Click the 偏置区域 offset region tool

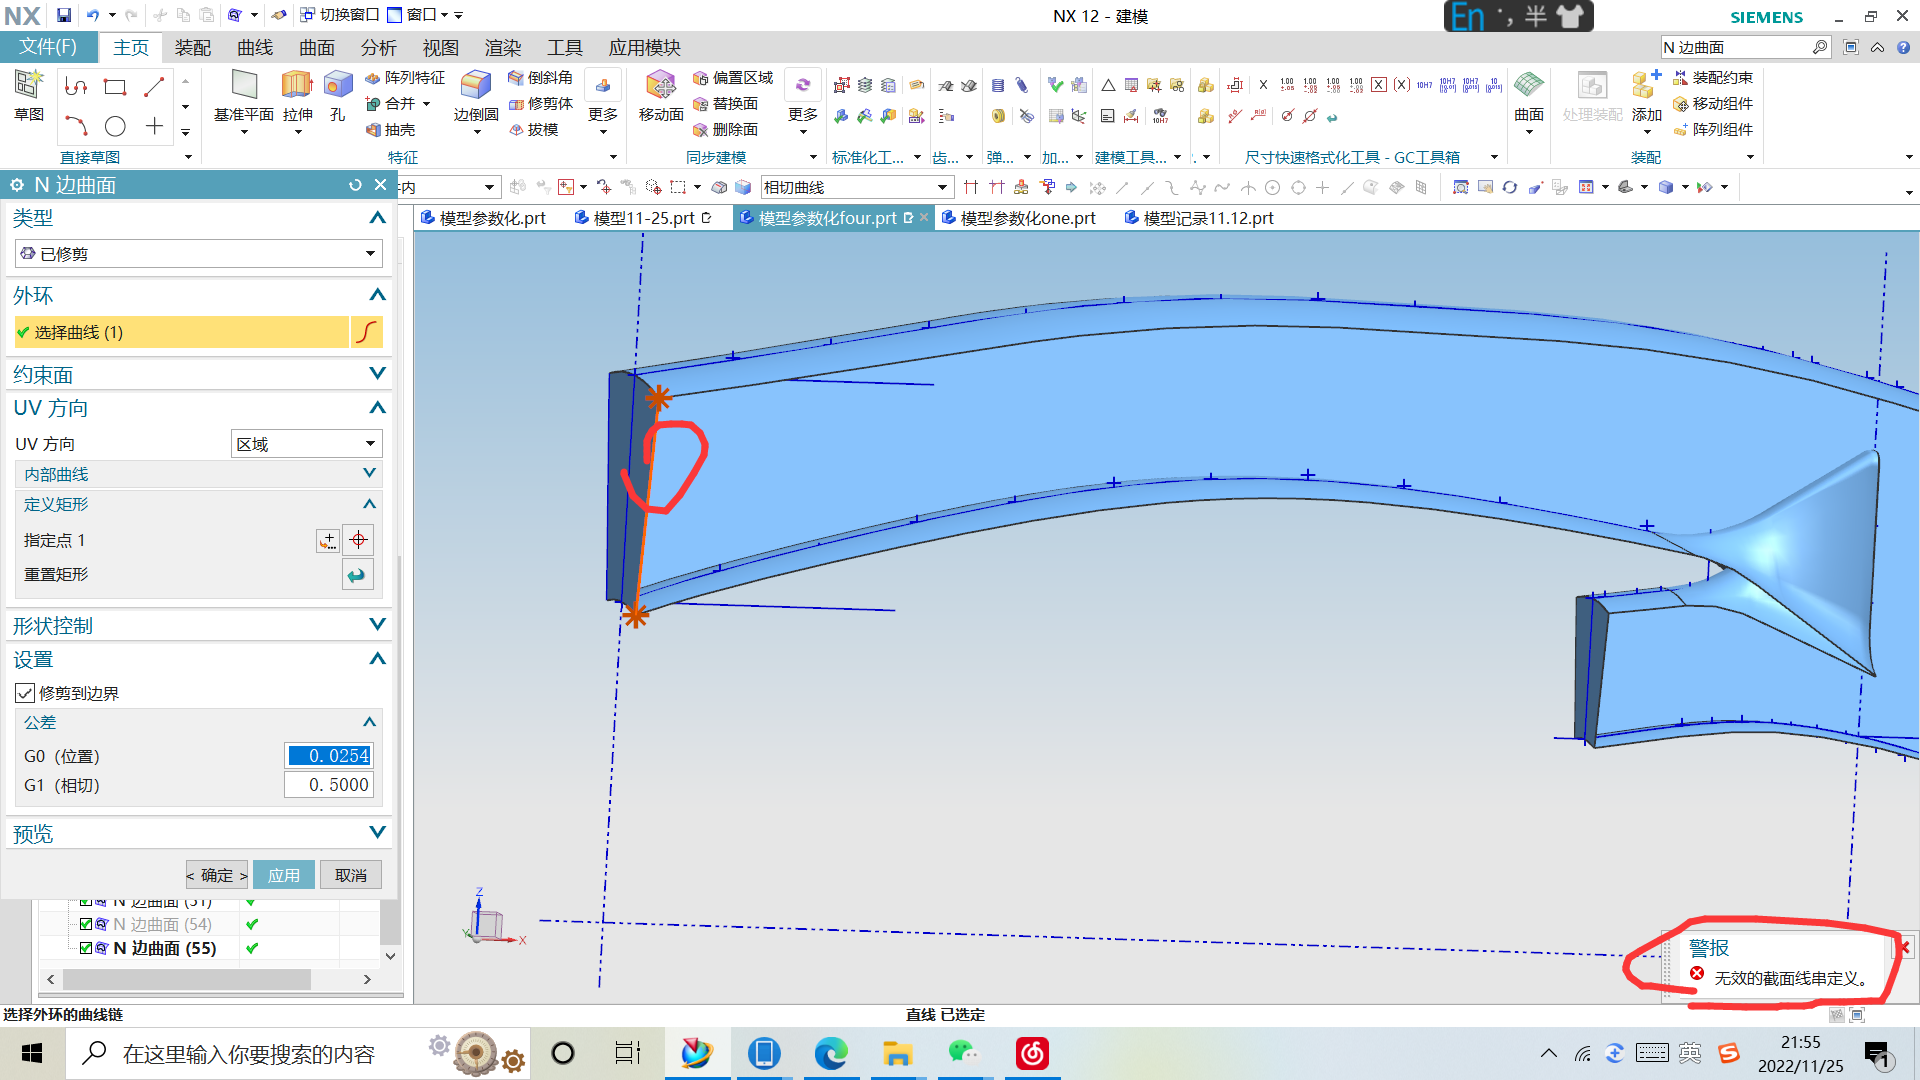click(733, 77)
